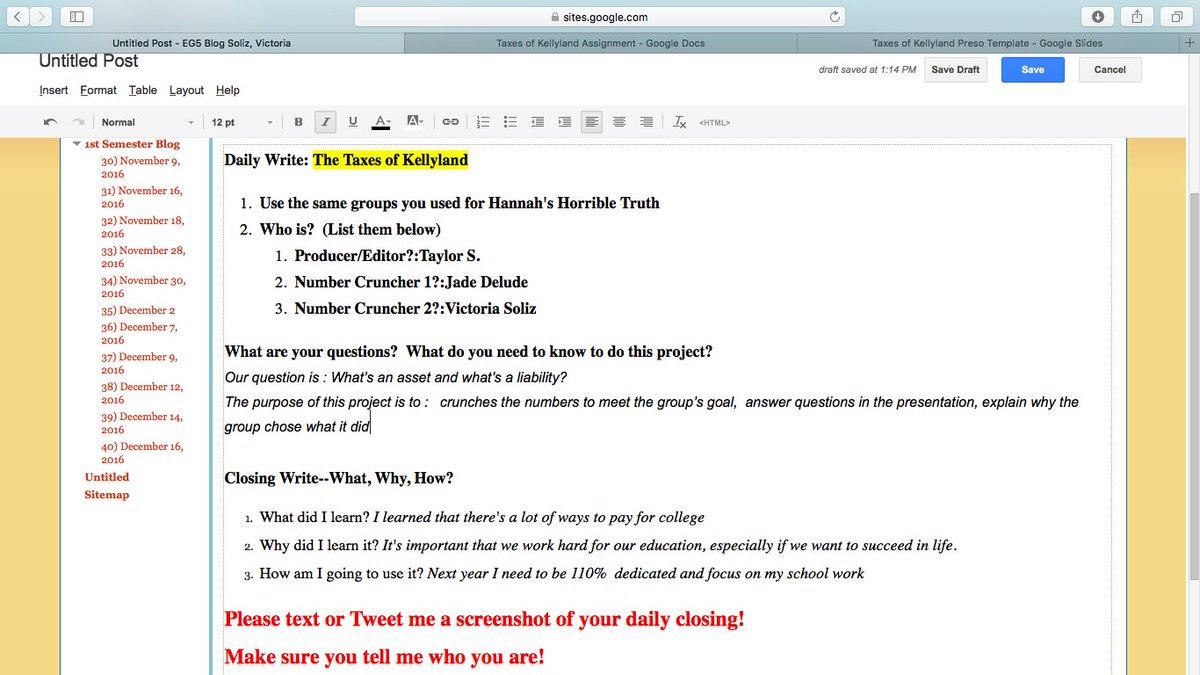Viewport: 1200px width, 675px height.
Task: Toggle bold formatting
Action: [298, 122]
